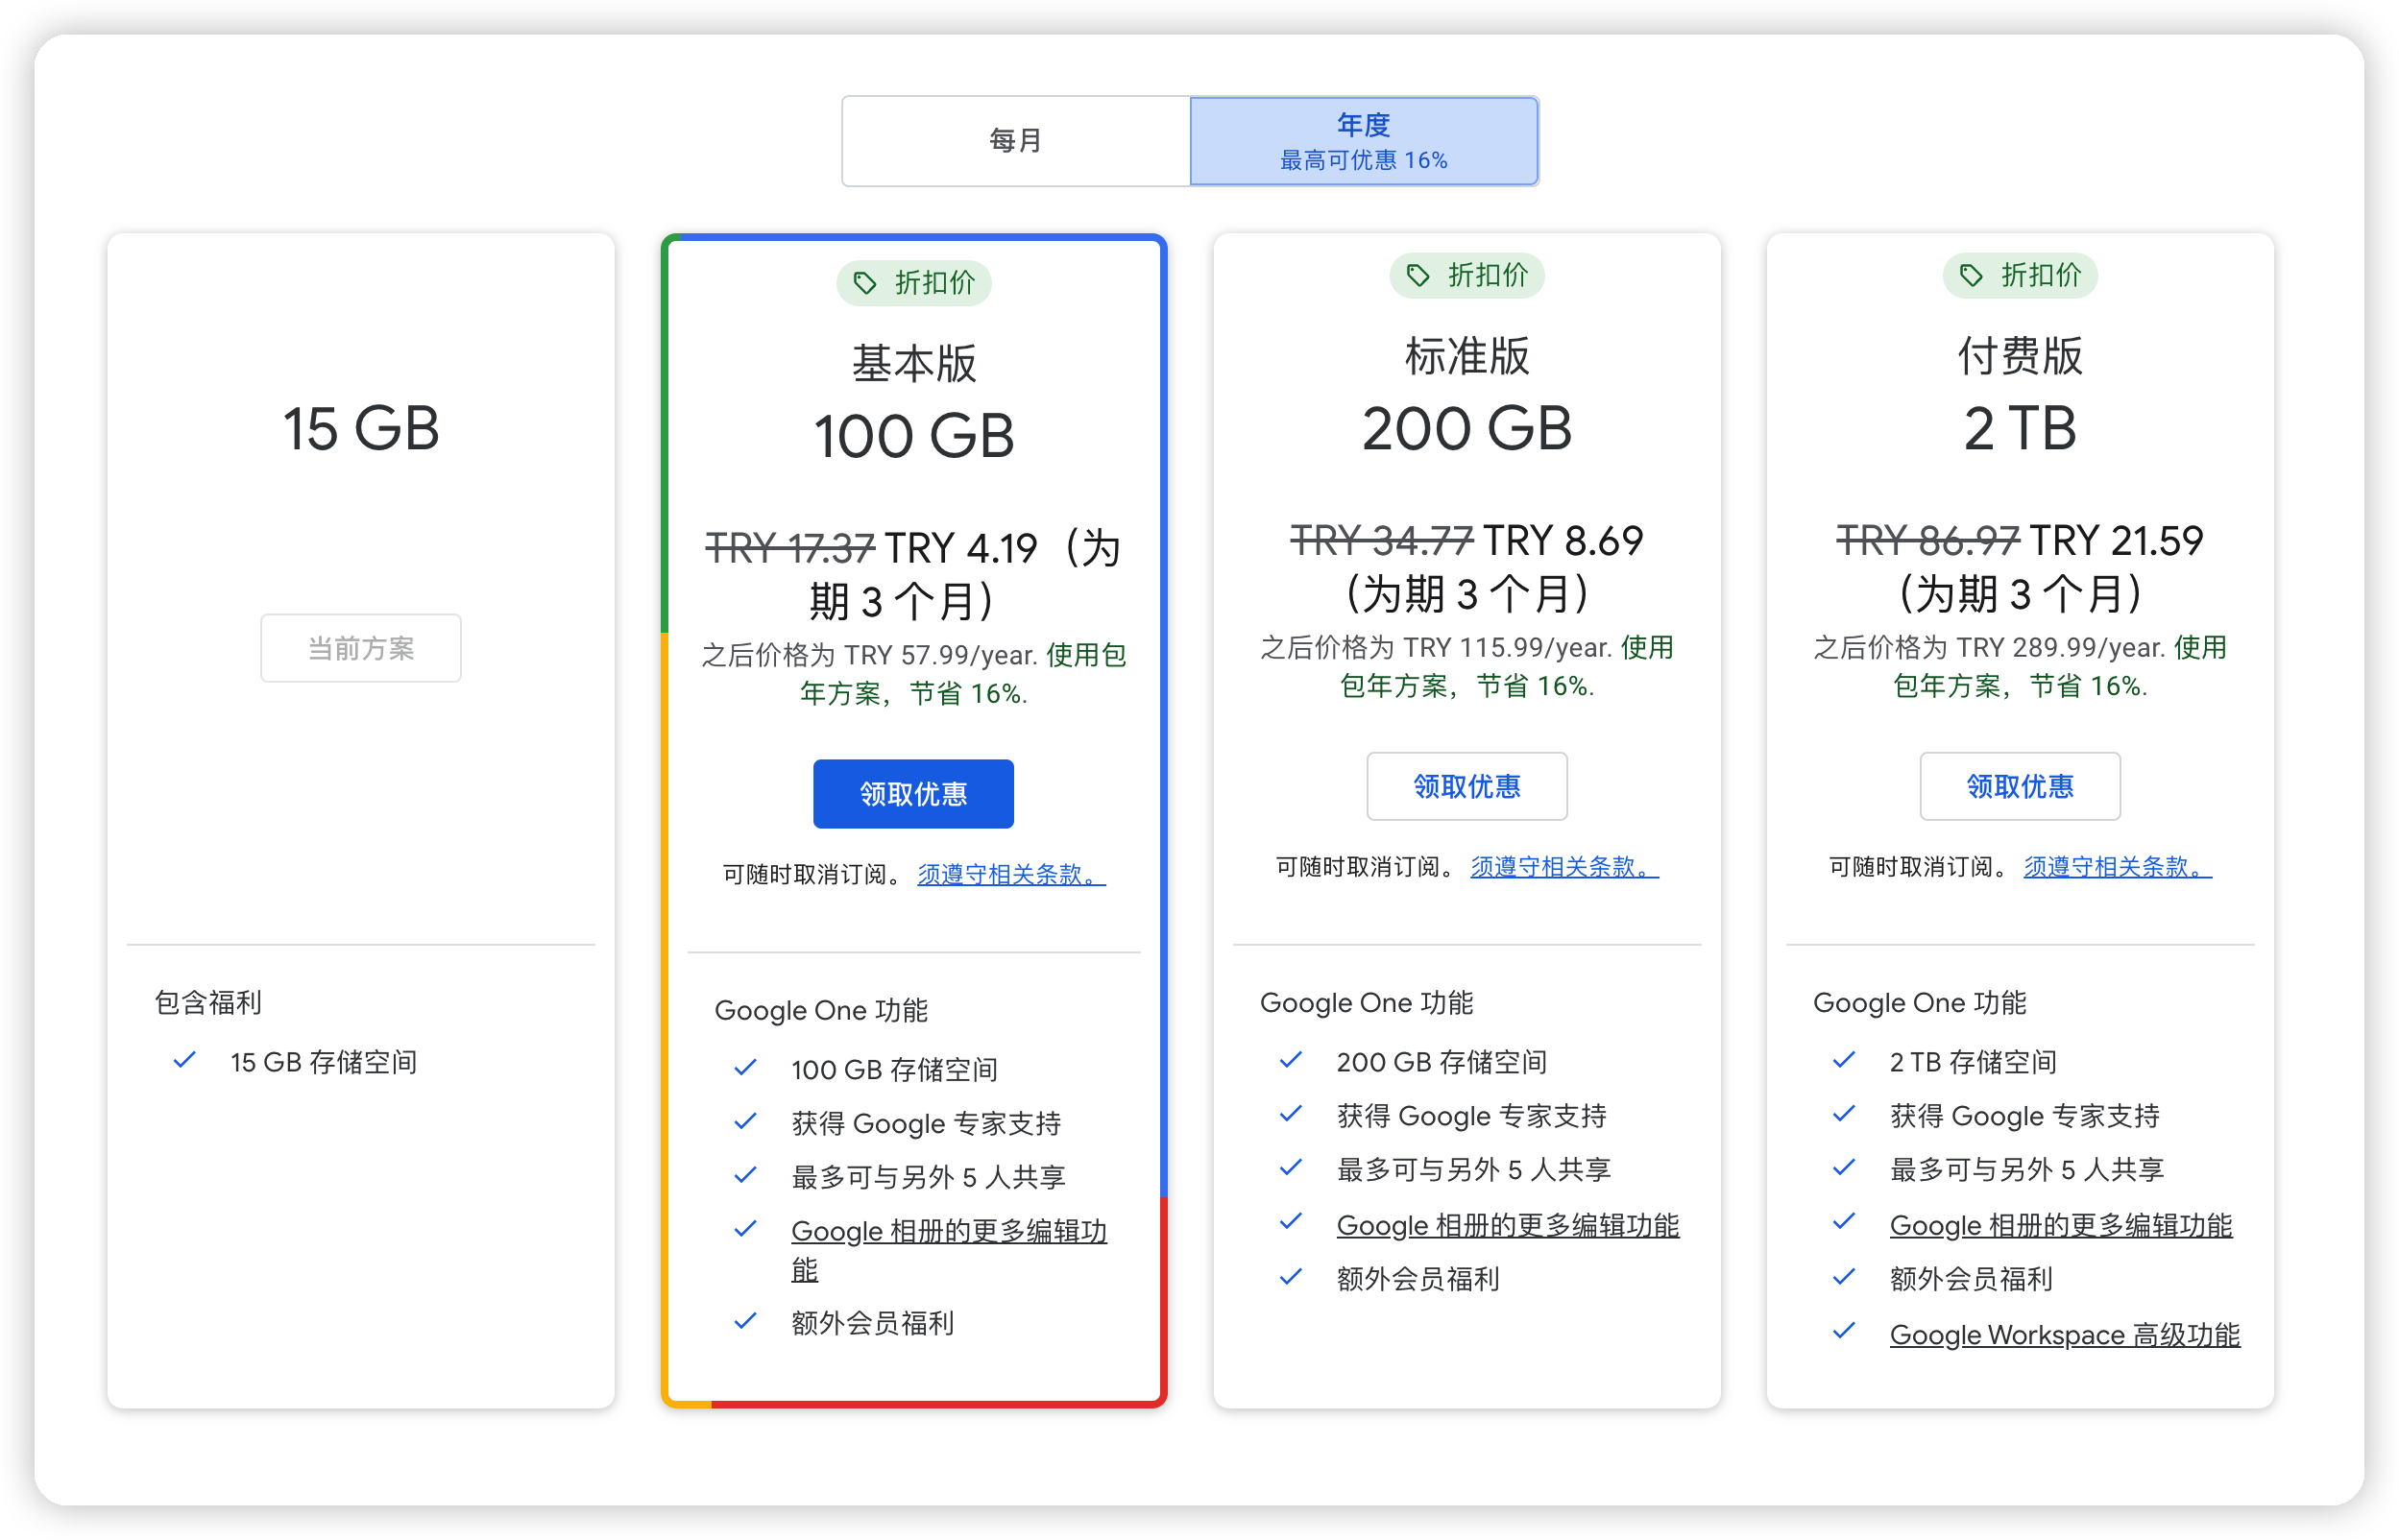
Task: Click the discount tag icon on the 付费版 card
Action: click(x=1970, y=275)
